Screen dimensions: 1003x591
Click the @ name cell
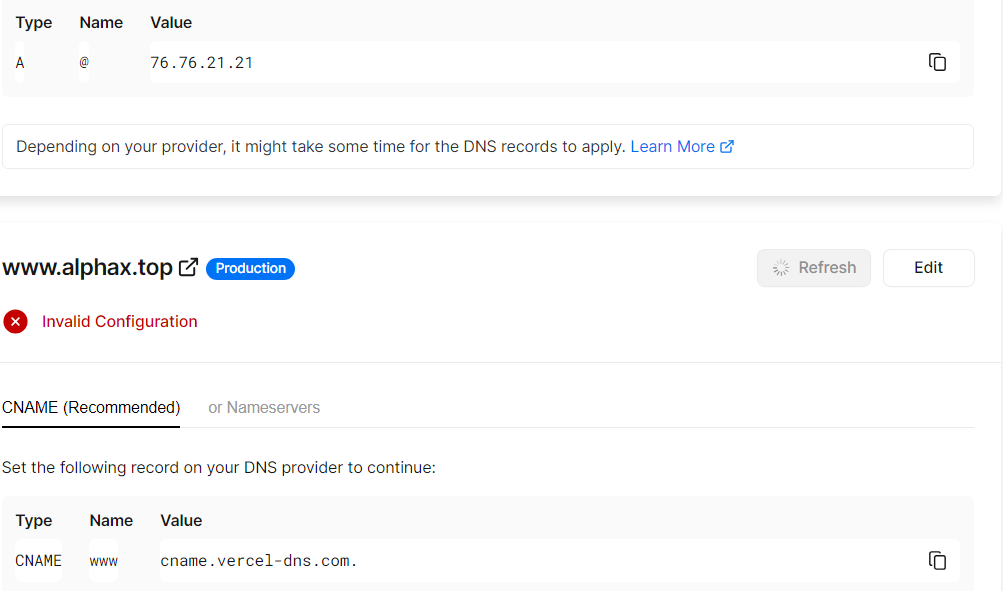click(x=84, y=63)
